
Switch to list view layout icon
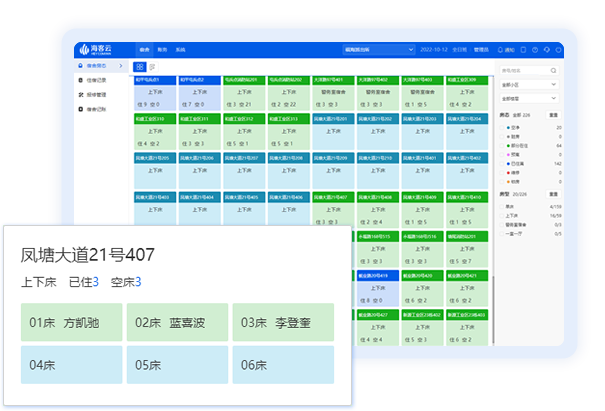(x=152, y=66)
